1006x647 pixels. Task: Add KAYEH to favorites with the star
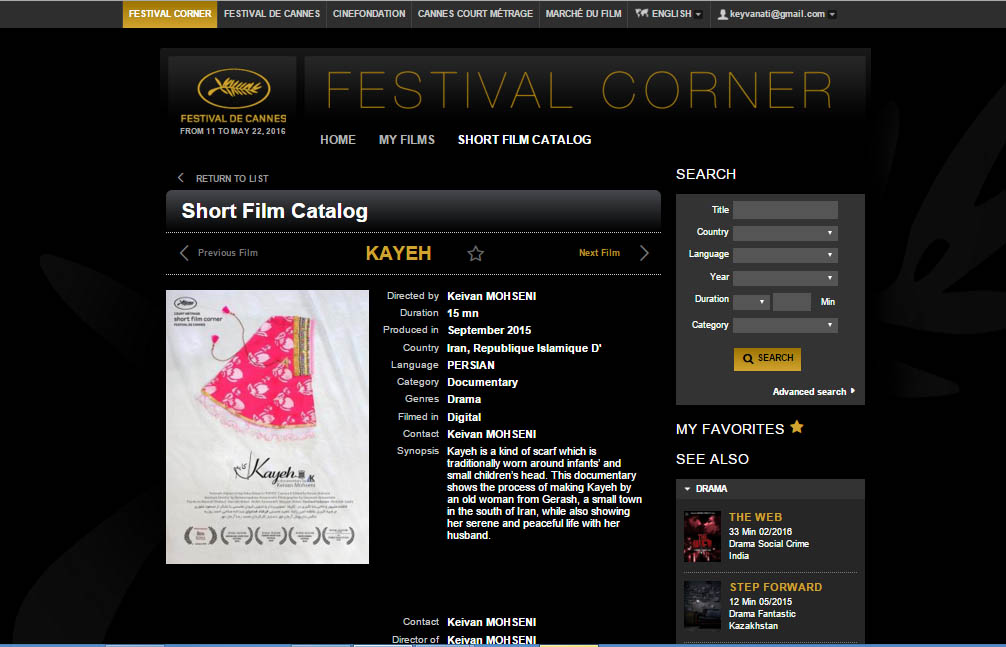point(475,254)
